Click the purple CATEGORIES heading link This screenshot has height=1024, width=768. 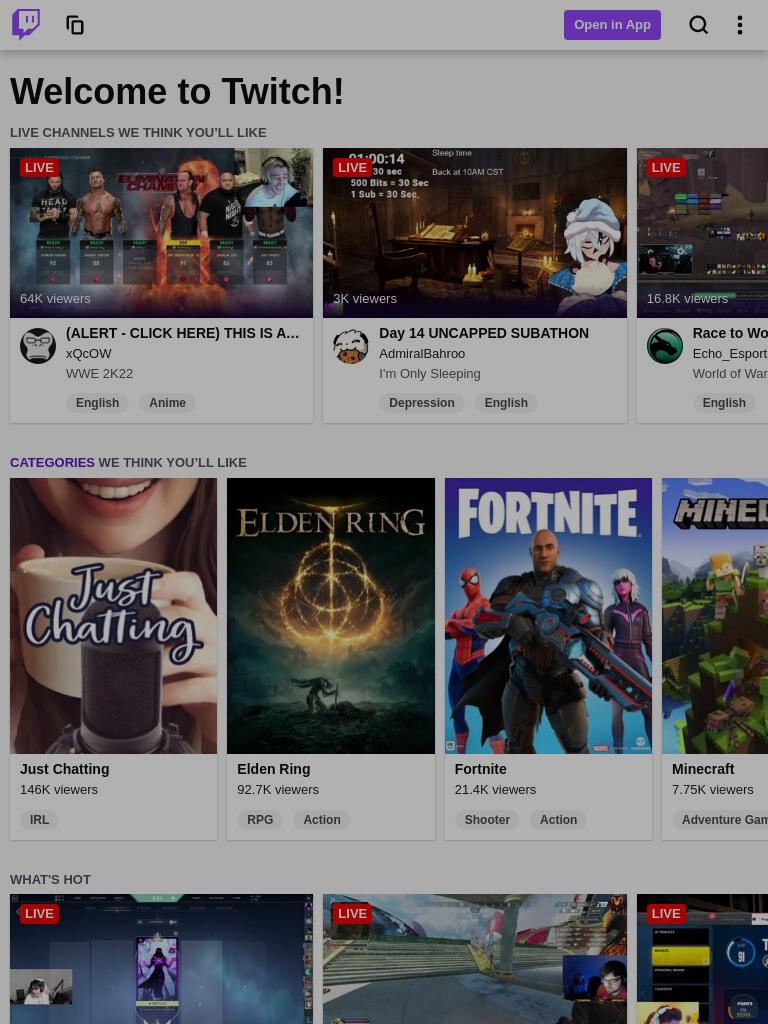[52, 462]
